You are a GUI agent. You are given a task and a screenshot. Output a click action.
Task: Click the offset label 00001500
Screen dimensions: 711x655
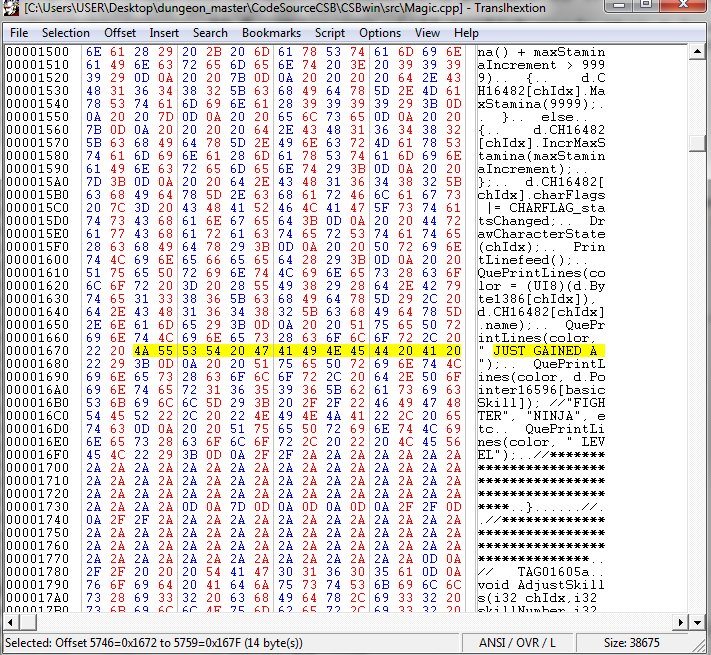click(x=38, y=52)
